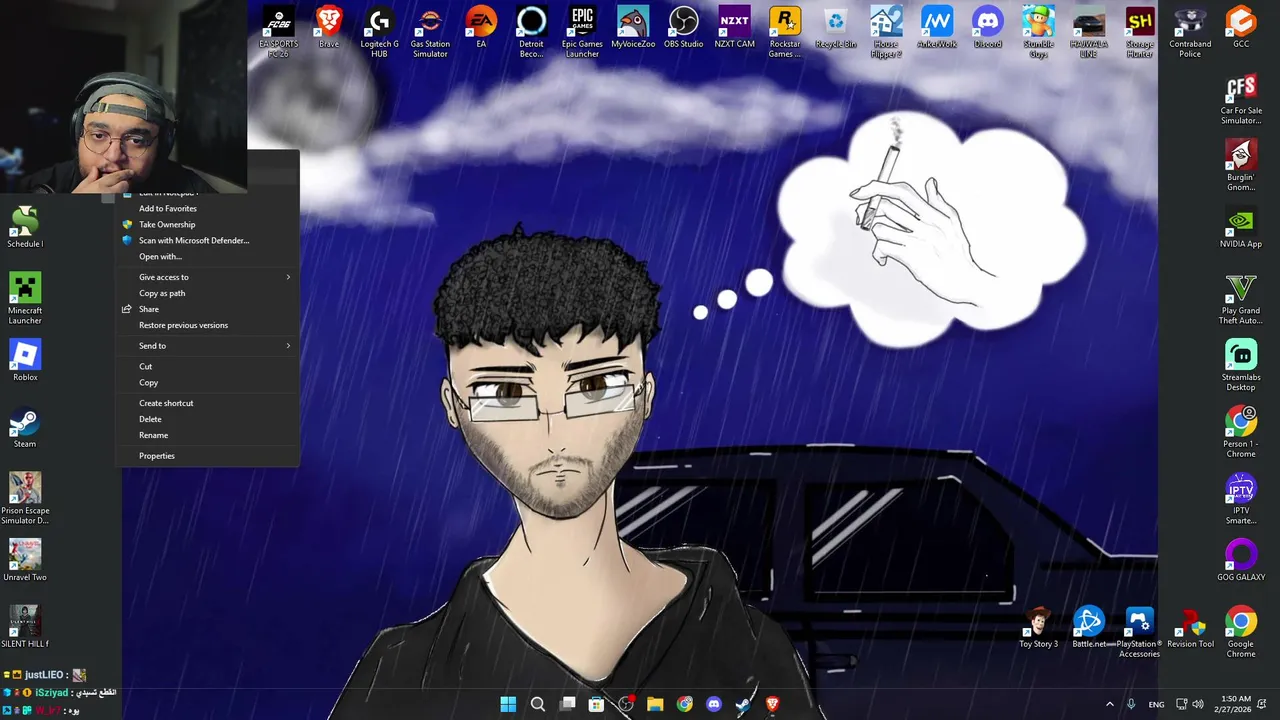Choose Take Ownership in context menu

pyautogui.click(x=208, y=225)
